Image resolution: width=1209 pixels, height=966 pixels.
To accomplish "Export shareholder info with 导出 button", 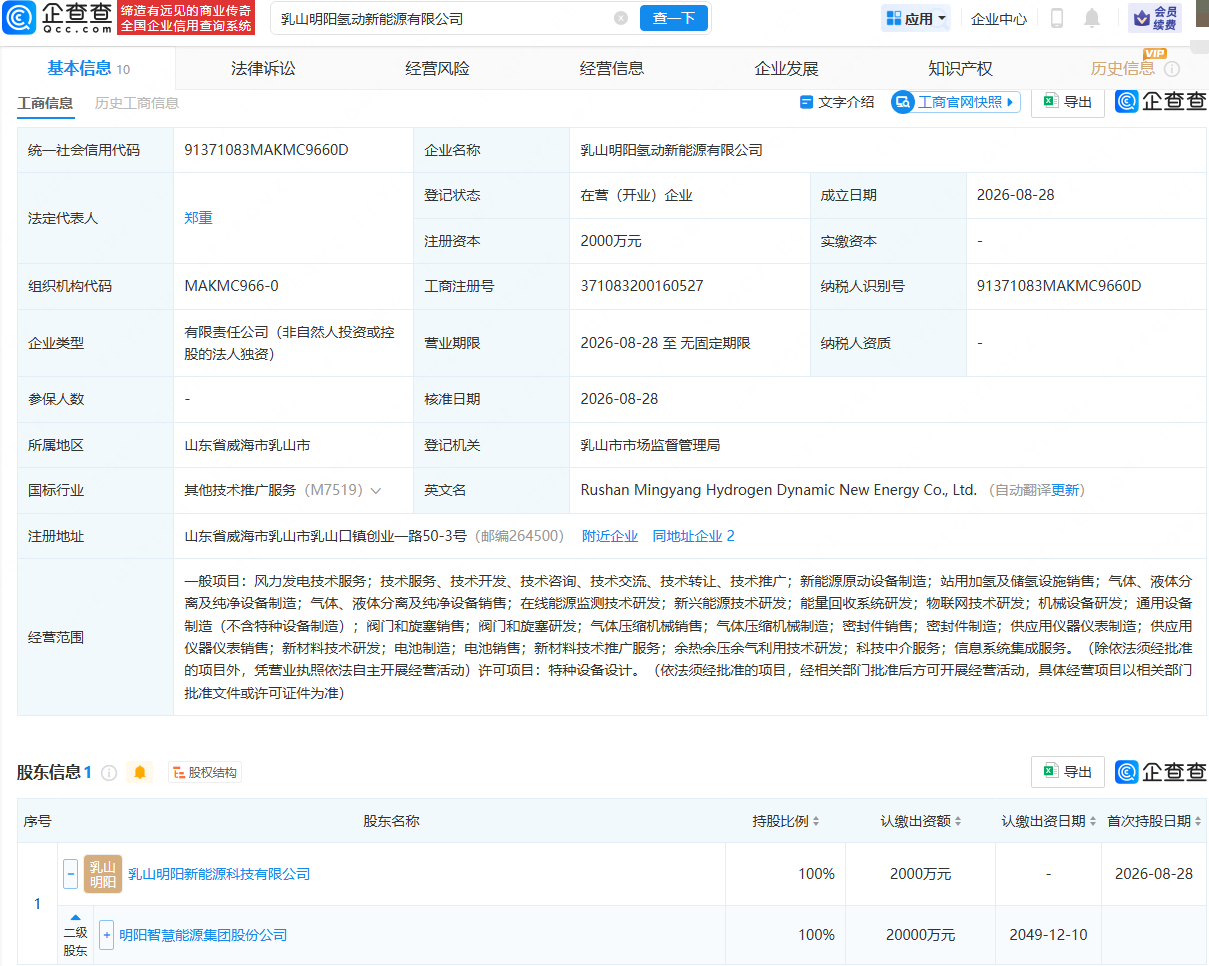I will pos(1068,772).
